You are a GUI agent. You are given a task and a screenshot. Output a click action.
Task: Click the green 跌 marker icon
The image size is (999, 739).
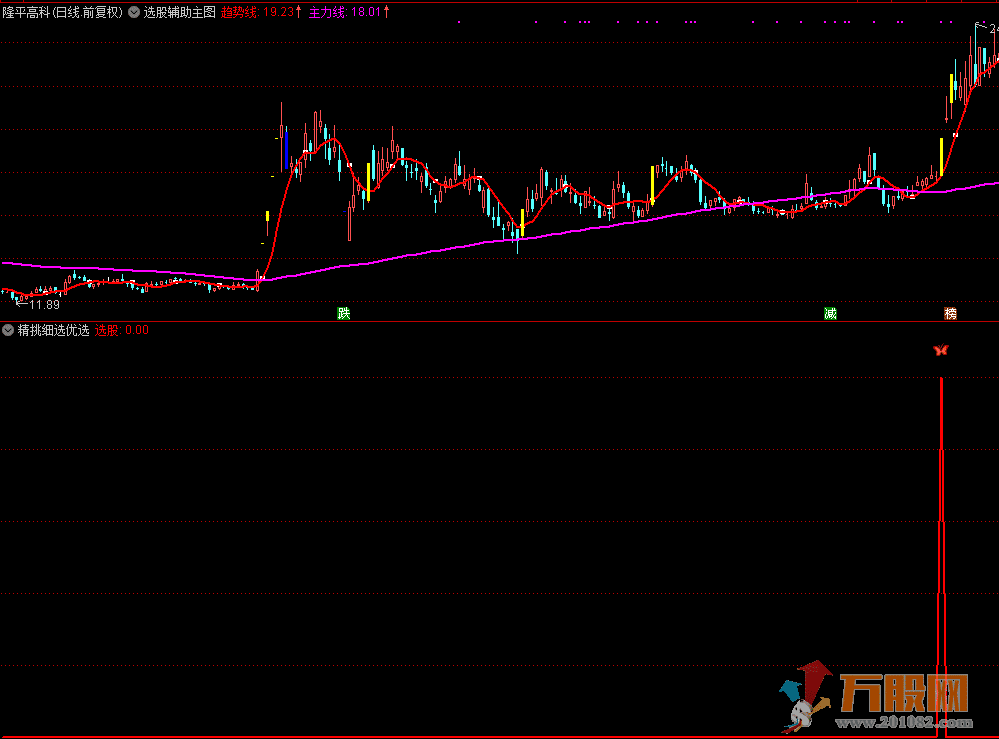tap(344, 313)
